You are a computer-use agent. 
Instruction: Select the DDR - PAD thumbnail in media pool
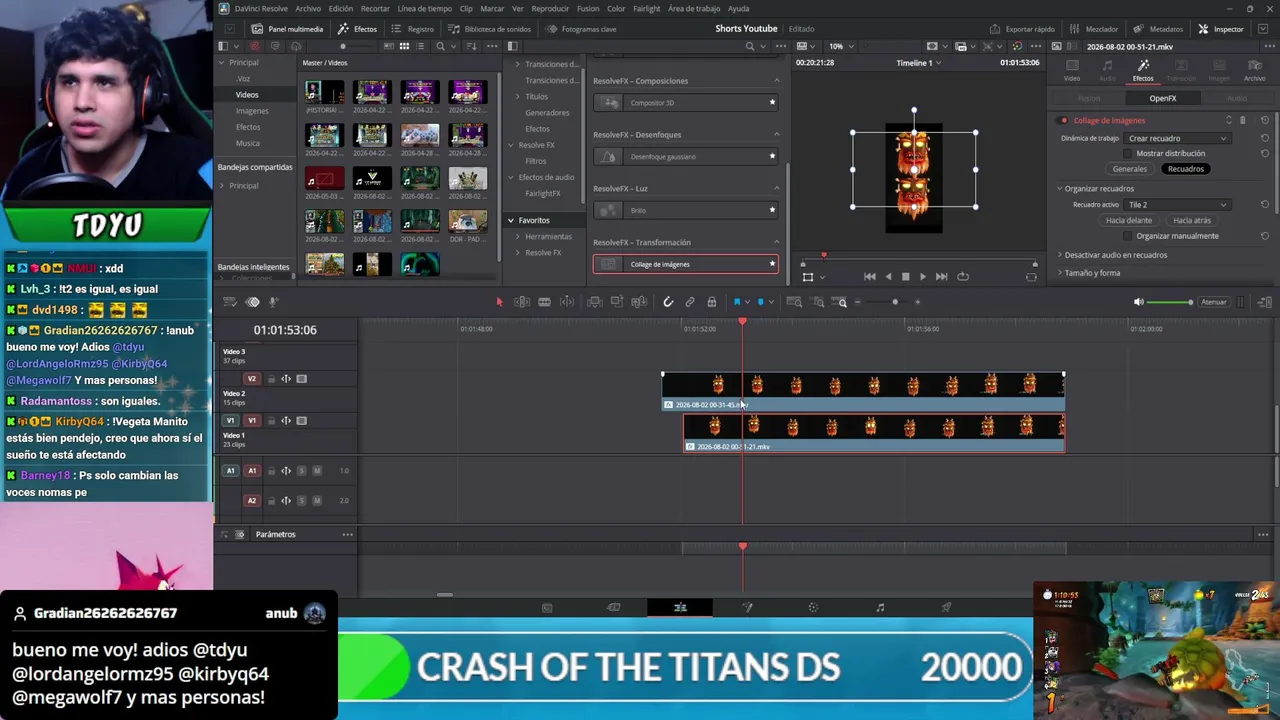tap(468, 223)
